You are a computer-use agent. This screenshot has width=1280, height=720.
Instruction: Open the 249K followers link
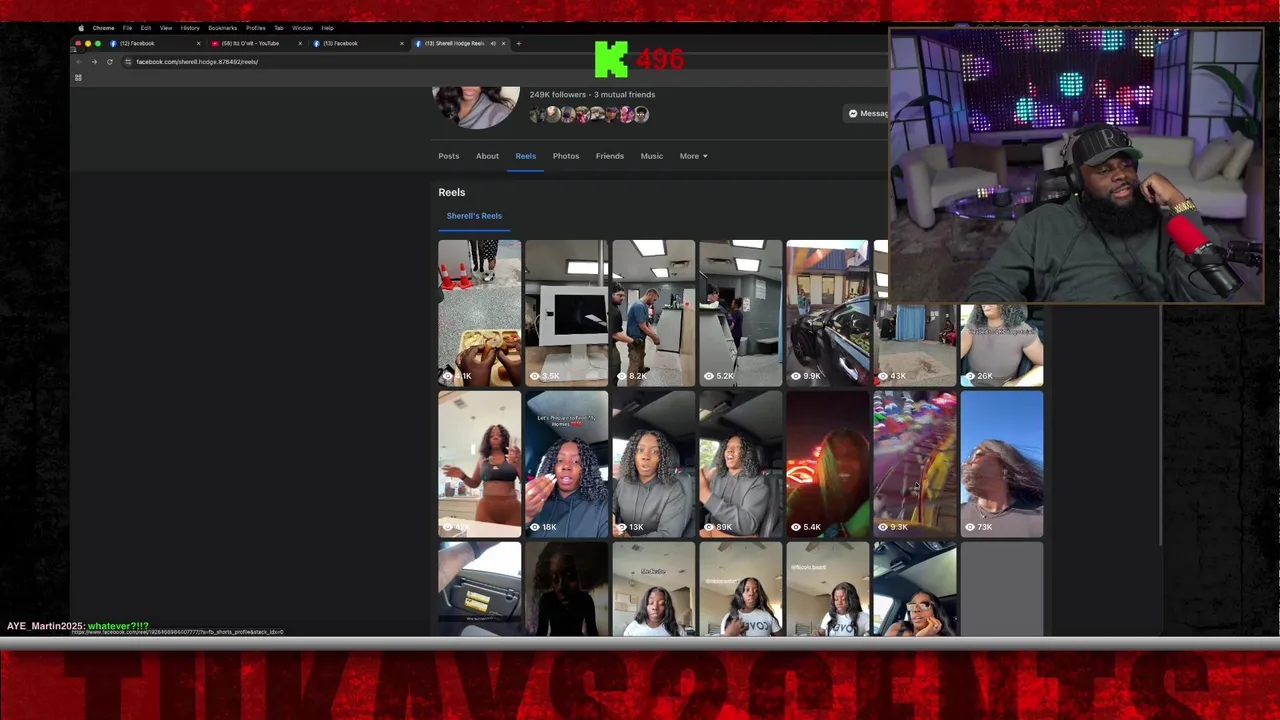[557, 95]
